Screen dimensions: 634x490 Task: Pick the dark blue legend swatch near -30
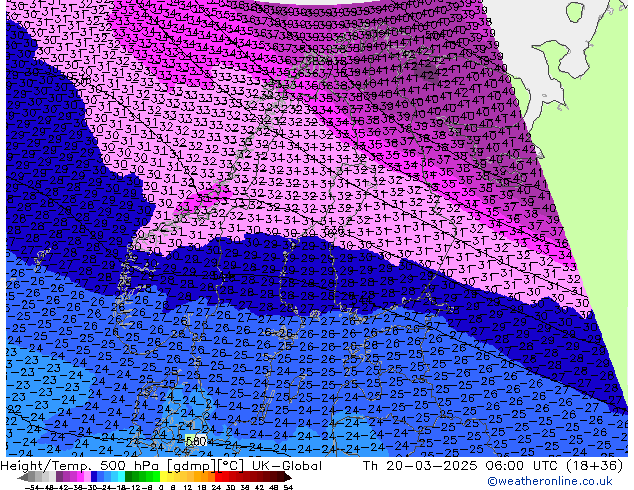pyautogui.click(x=94, y=477)
